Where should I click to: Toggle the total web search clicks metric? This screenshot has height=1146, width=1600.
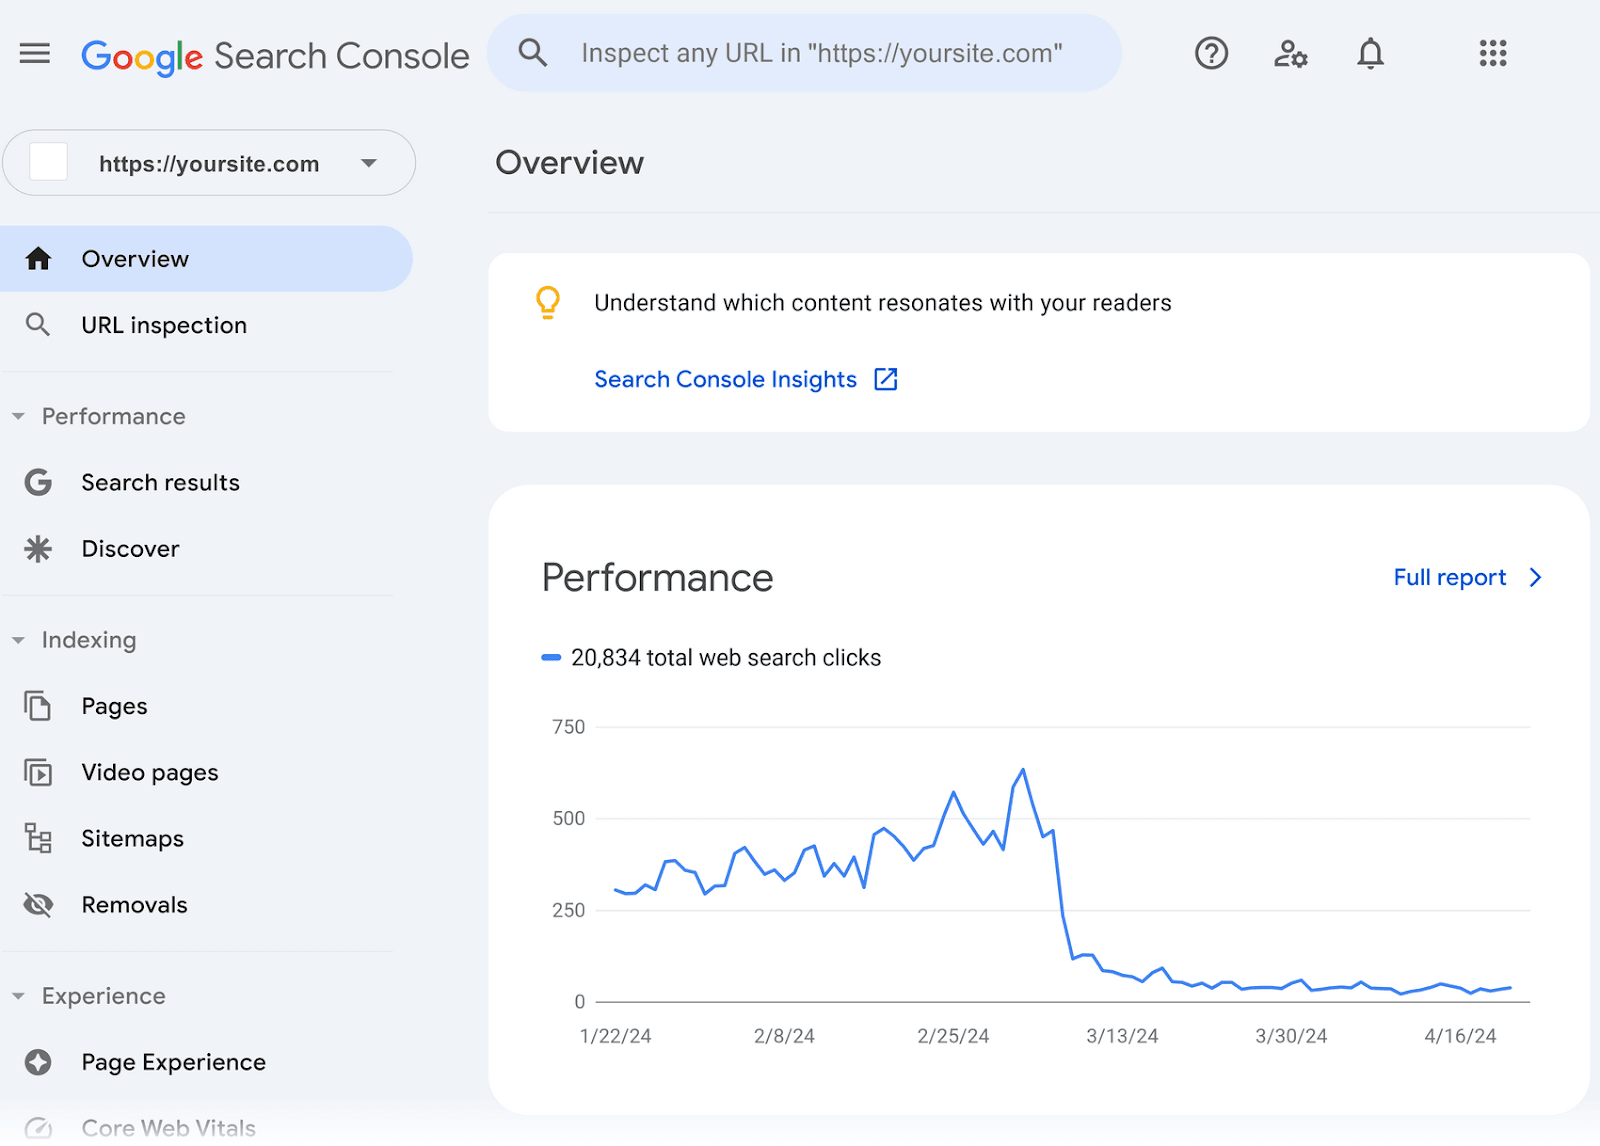(712, 657)
